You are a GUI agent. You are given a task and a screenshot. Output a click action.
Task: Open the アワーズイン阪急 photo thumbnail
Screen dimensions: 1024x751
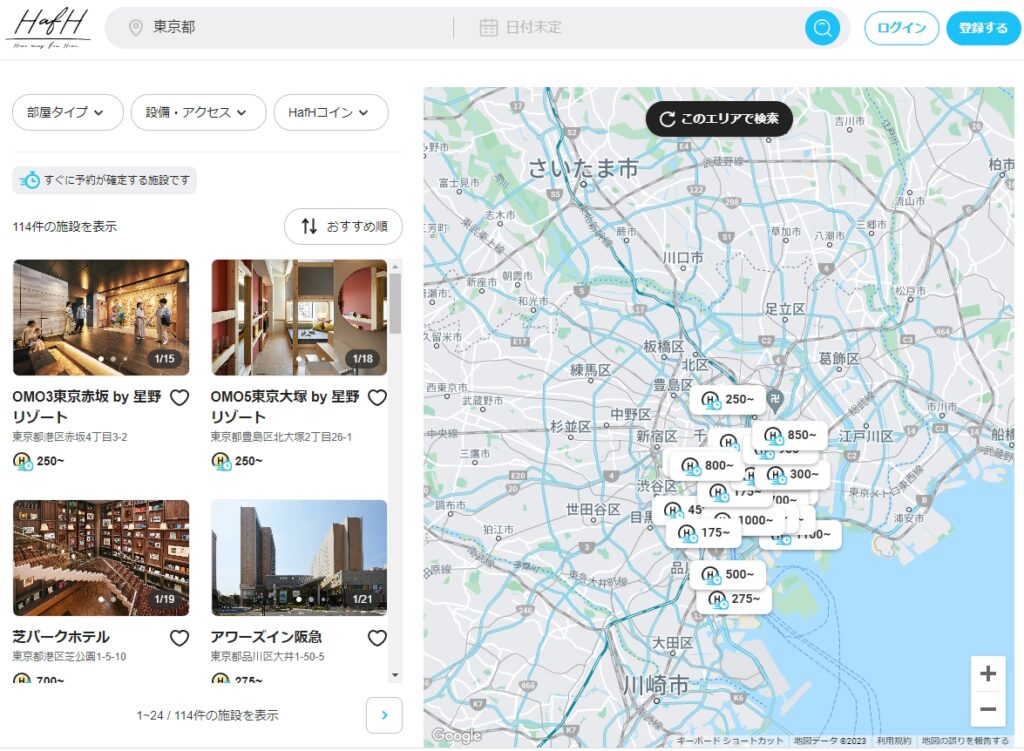(x=299, y=558)
